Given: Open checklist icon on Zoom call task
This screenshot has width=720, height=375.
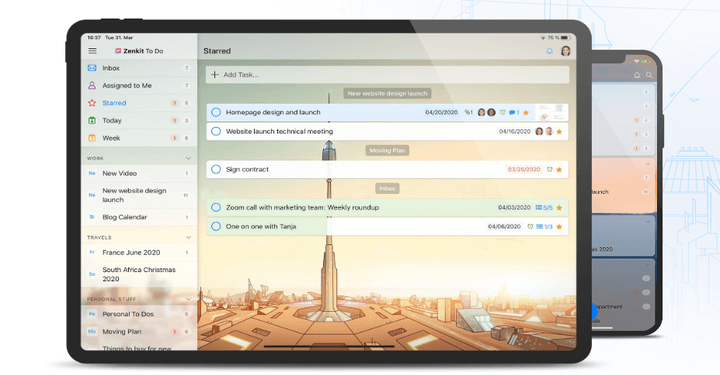Looking at the screenshot, I should point(539,207).
